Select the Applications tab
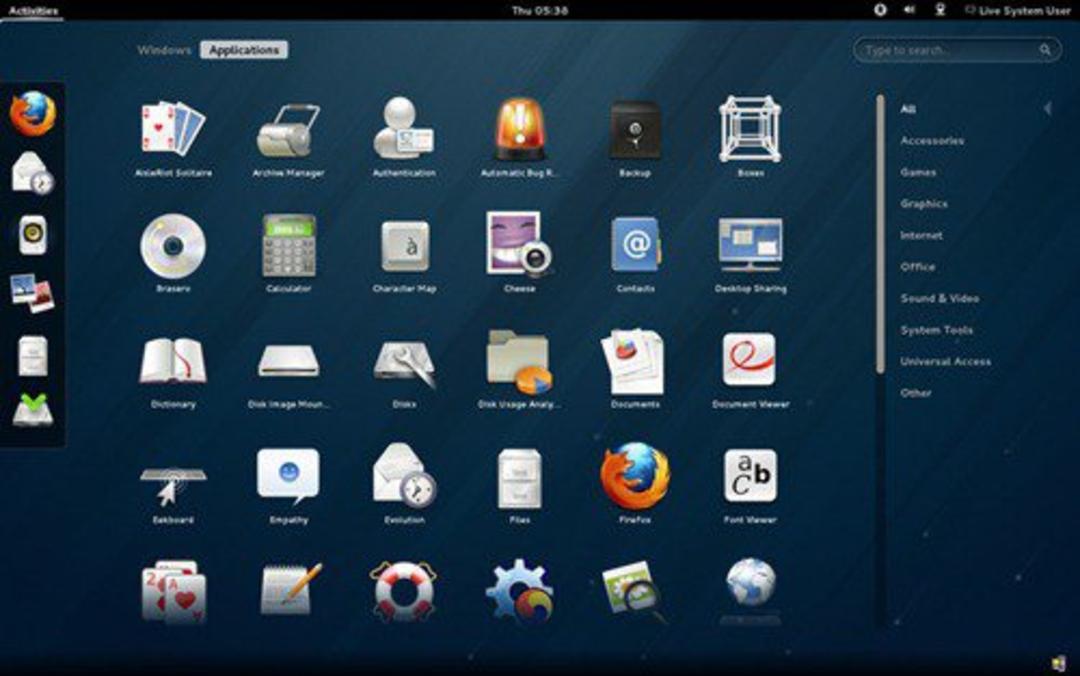 point(244,50)
